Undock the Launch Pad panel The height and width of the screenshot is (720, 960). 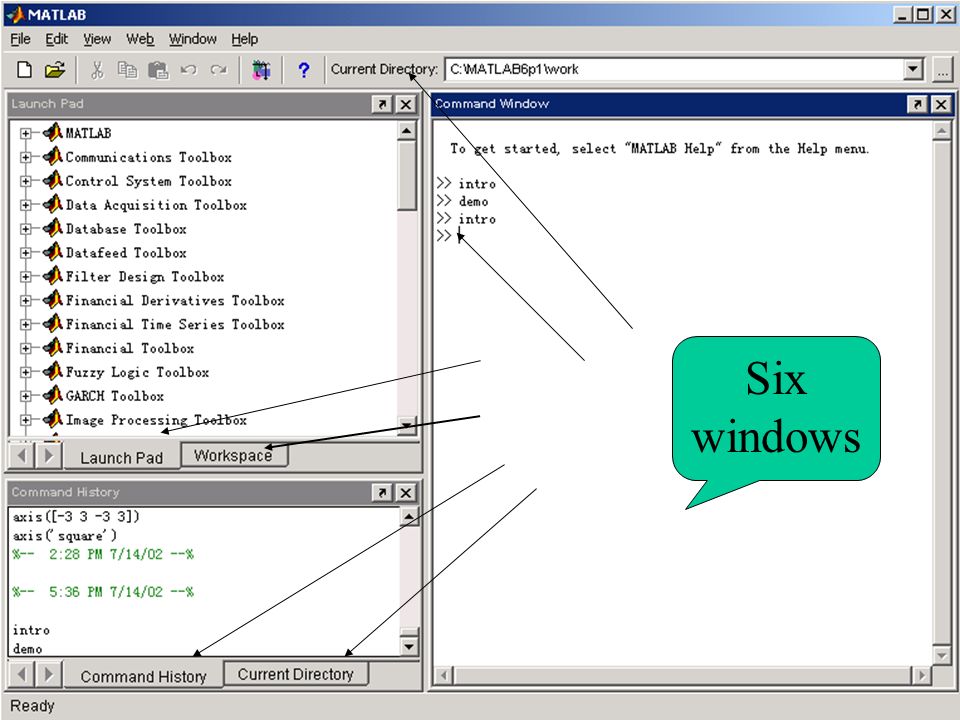tap(382, 104)
